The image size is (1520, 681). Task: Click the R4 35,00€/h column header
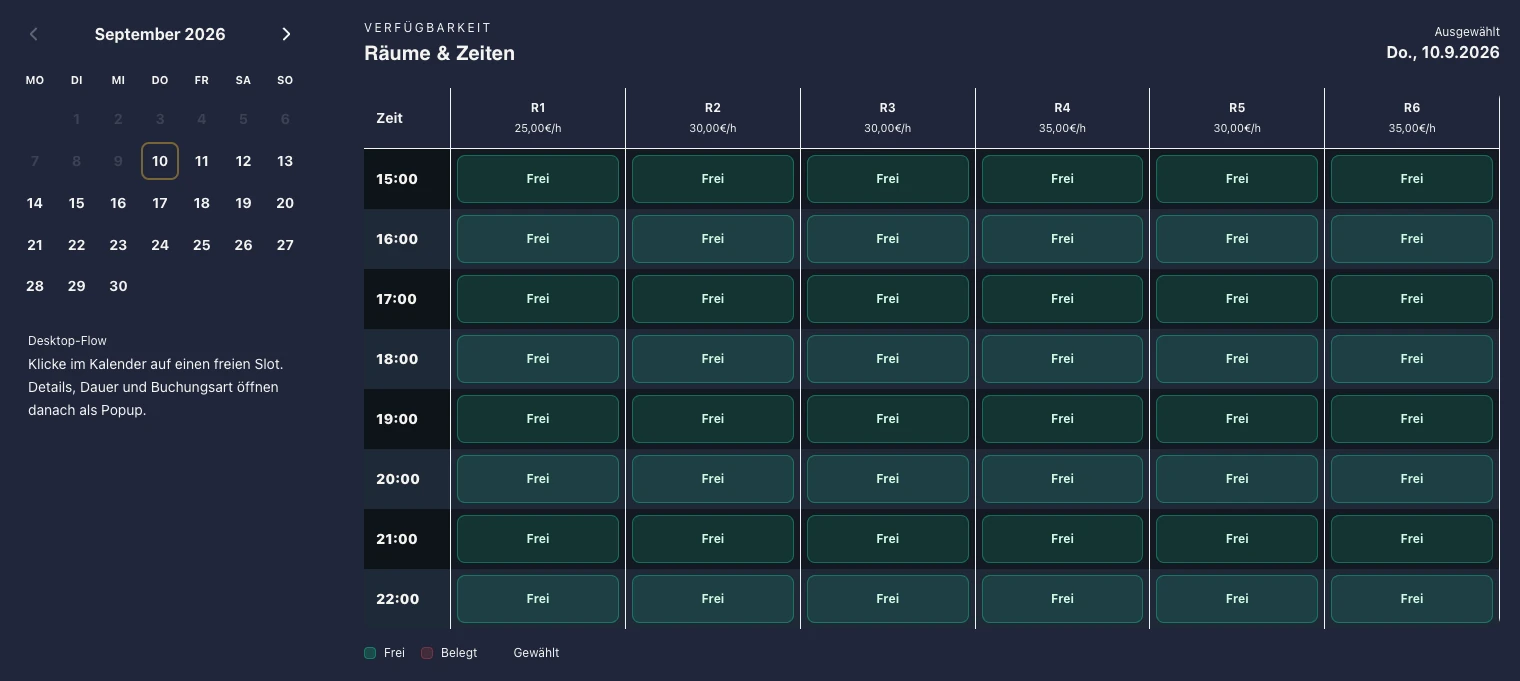tap(1062, 118)
